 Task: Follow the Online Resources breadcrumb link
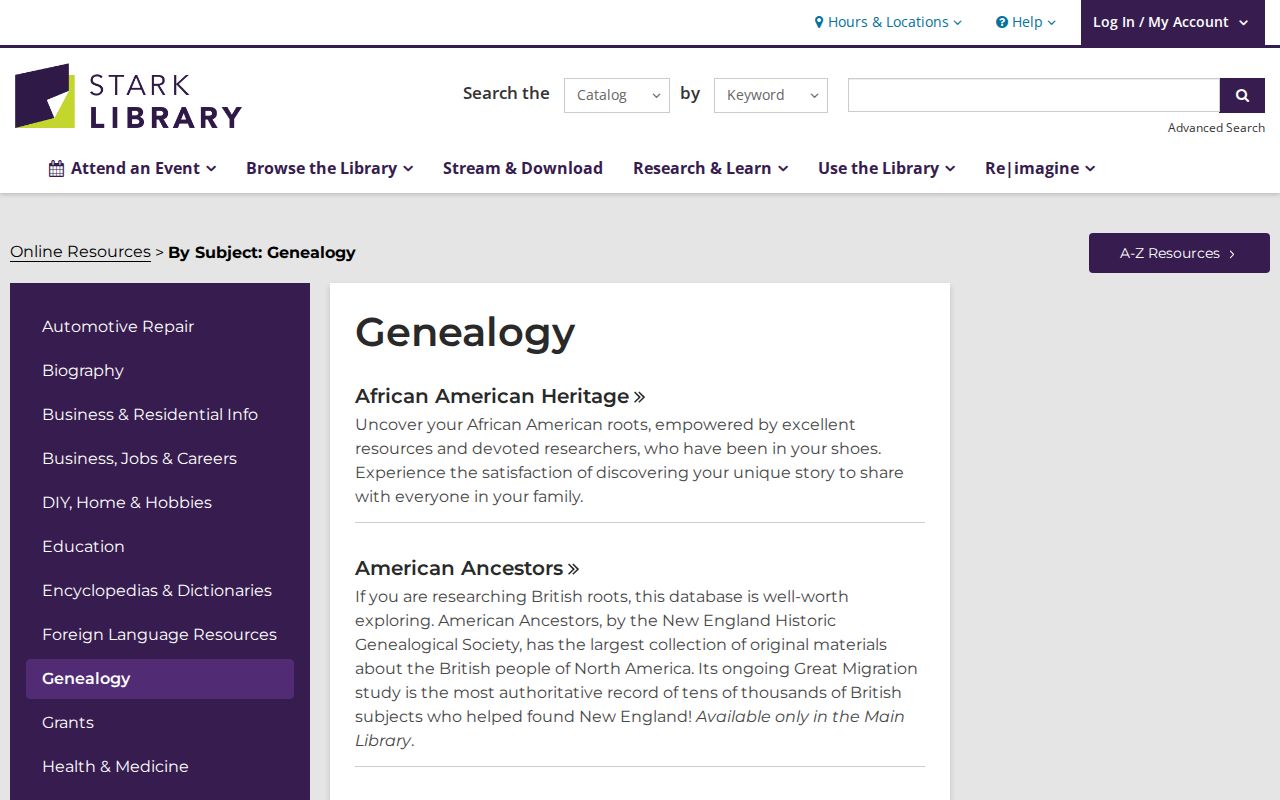tap(80, 252)
